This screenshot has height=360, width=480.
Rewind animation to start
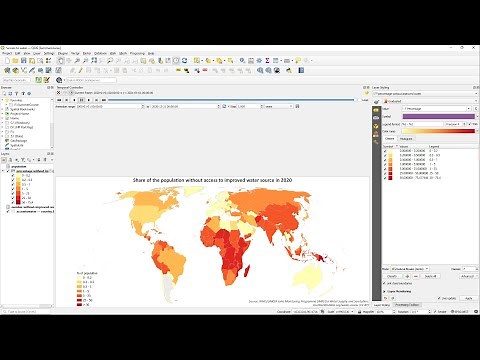pos(59,100)
